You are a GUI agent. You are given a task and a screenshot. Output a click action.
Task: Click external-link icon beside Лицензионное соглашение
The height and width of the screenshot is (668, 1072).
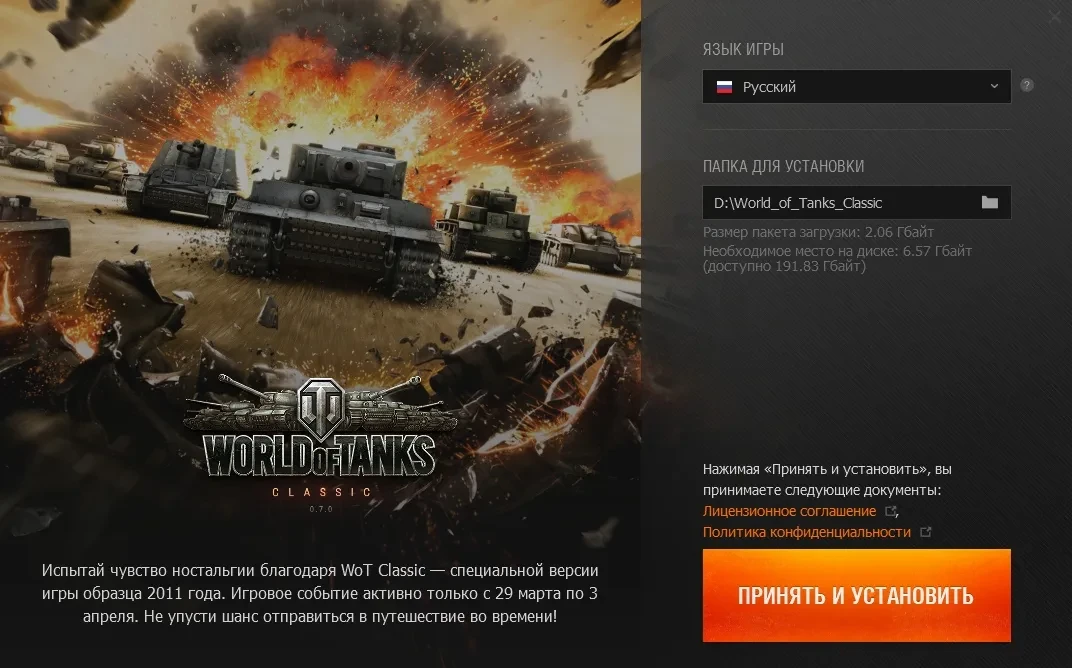891,511
